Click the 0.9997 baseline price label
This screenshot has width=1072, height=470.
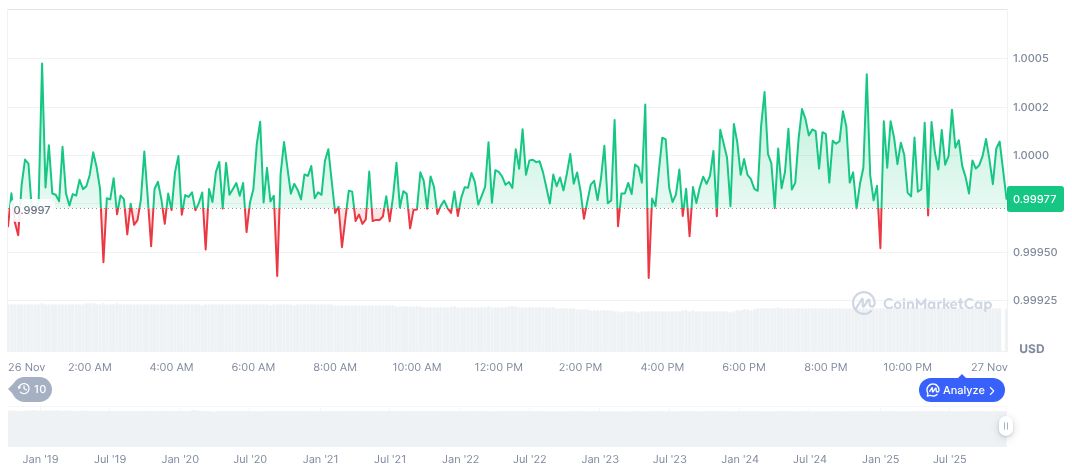tap(32, 209)
